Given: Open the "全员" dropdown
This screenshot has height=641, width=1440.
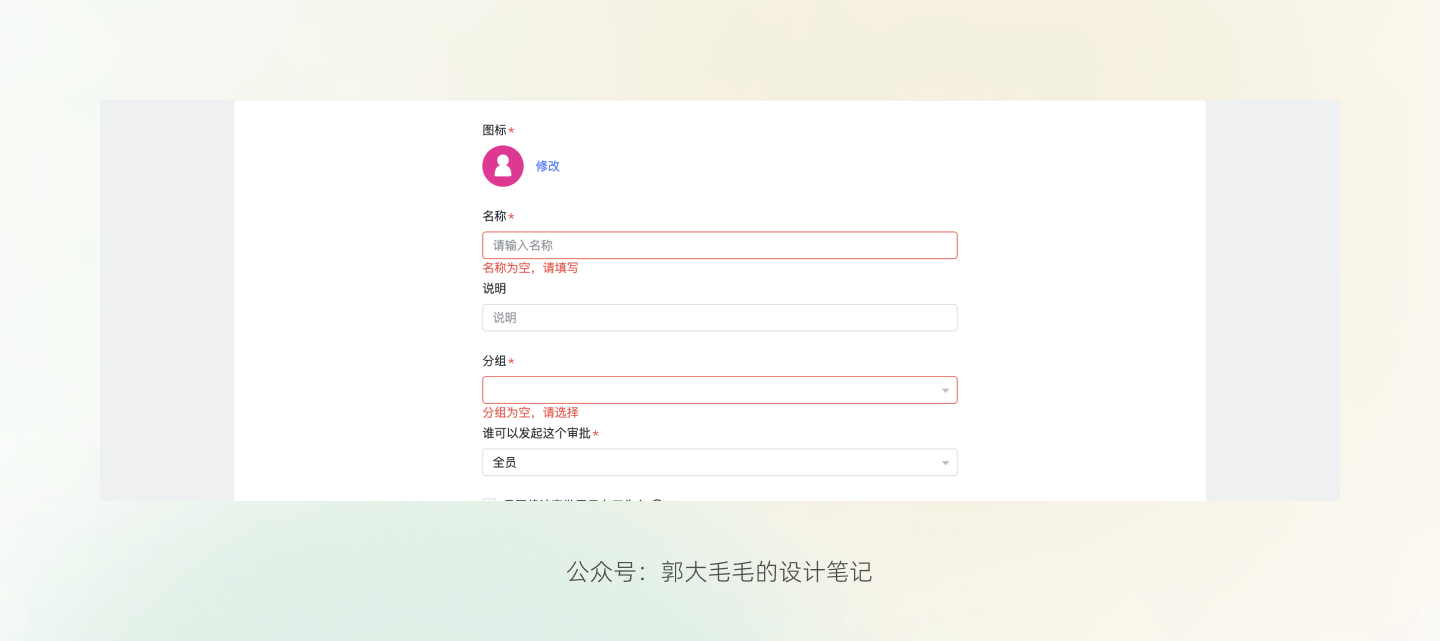Looking at the screenshot, I should pos(710,462).
